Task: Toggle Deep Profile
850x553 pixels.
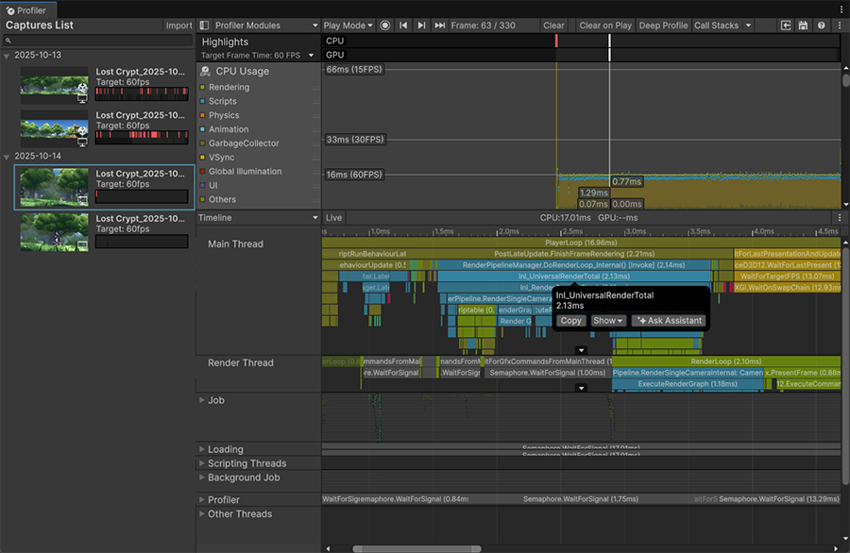Action: pyautogui.click(x=663, y=25)
